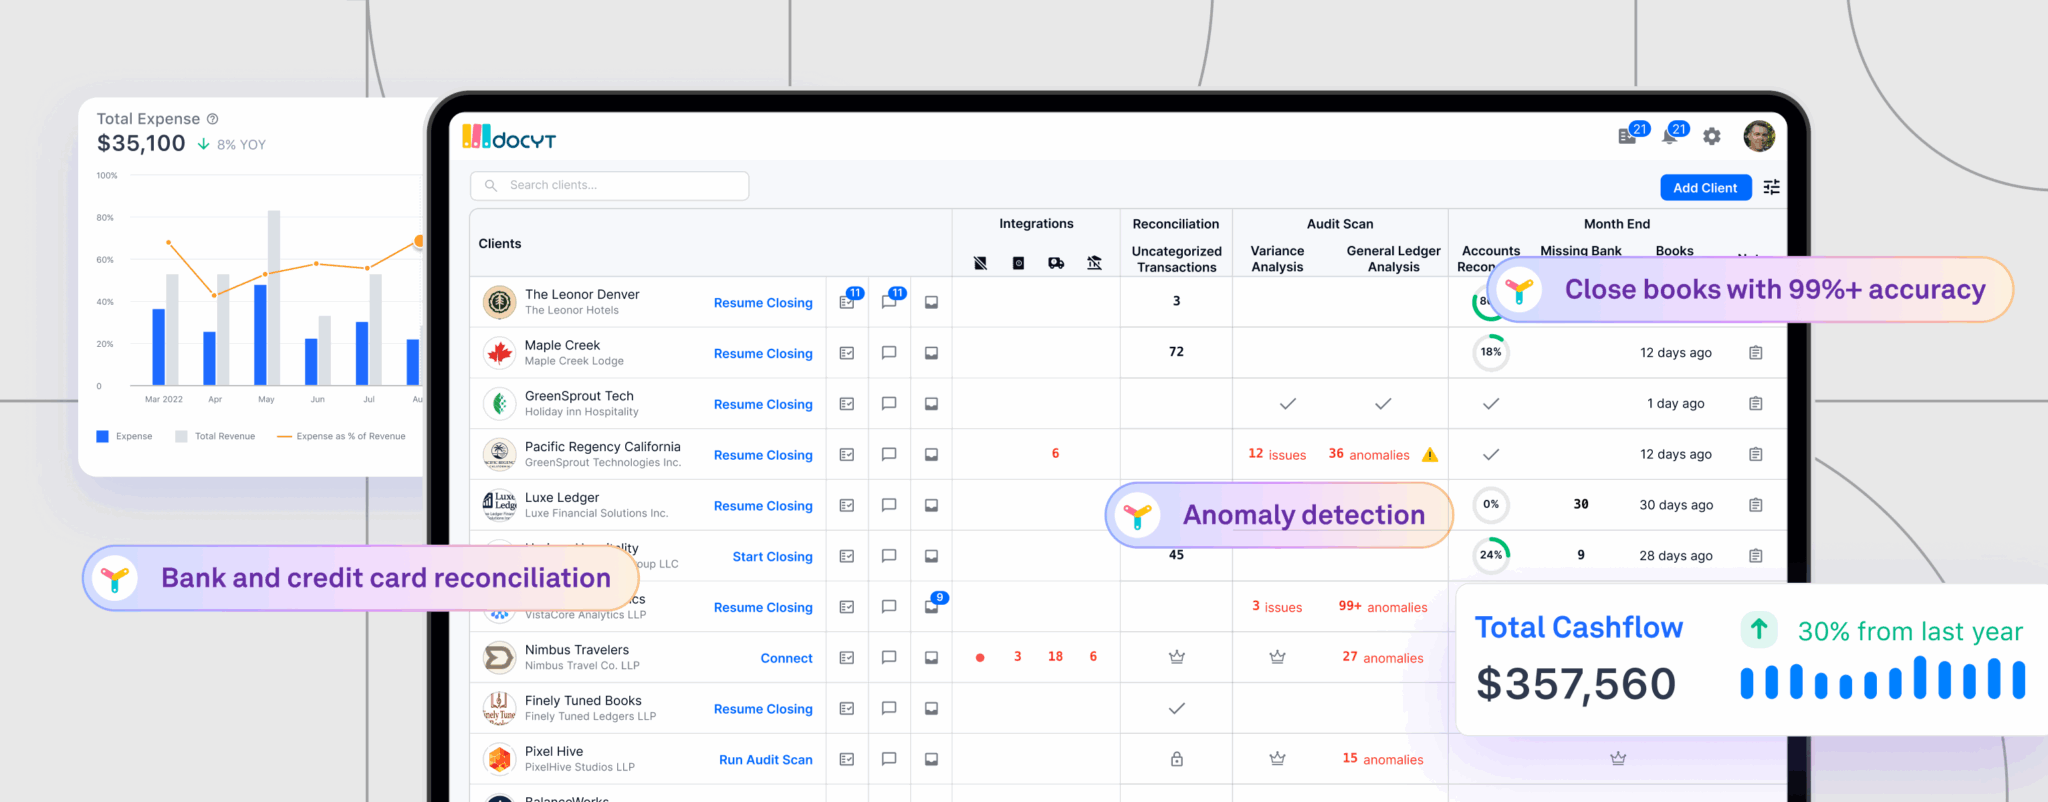Click the Variance Analysis crown for Pixel Hive
Viewport: 2048px width, 802px height.
pyautogui.click(x=1277, y=759)
